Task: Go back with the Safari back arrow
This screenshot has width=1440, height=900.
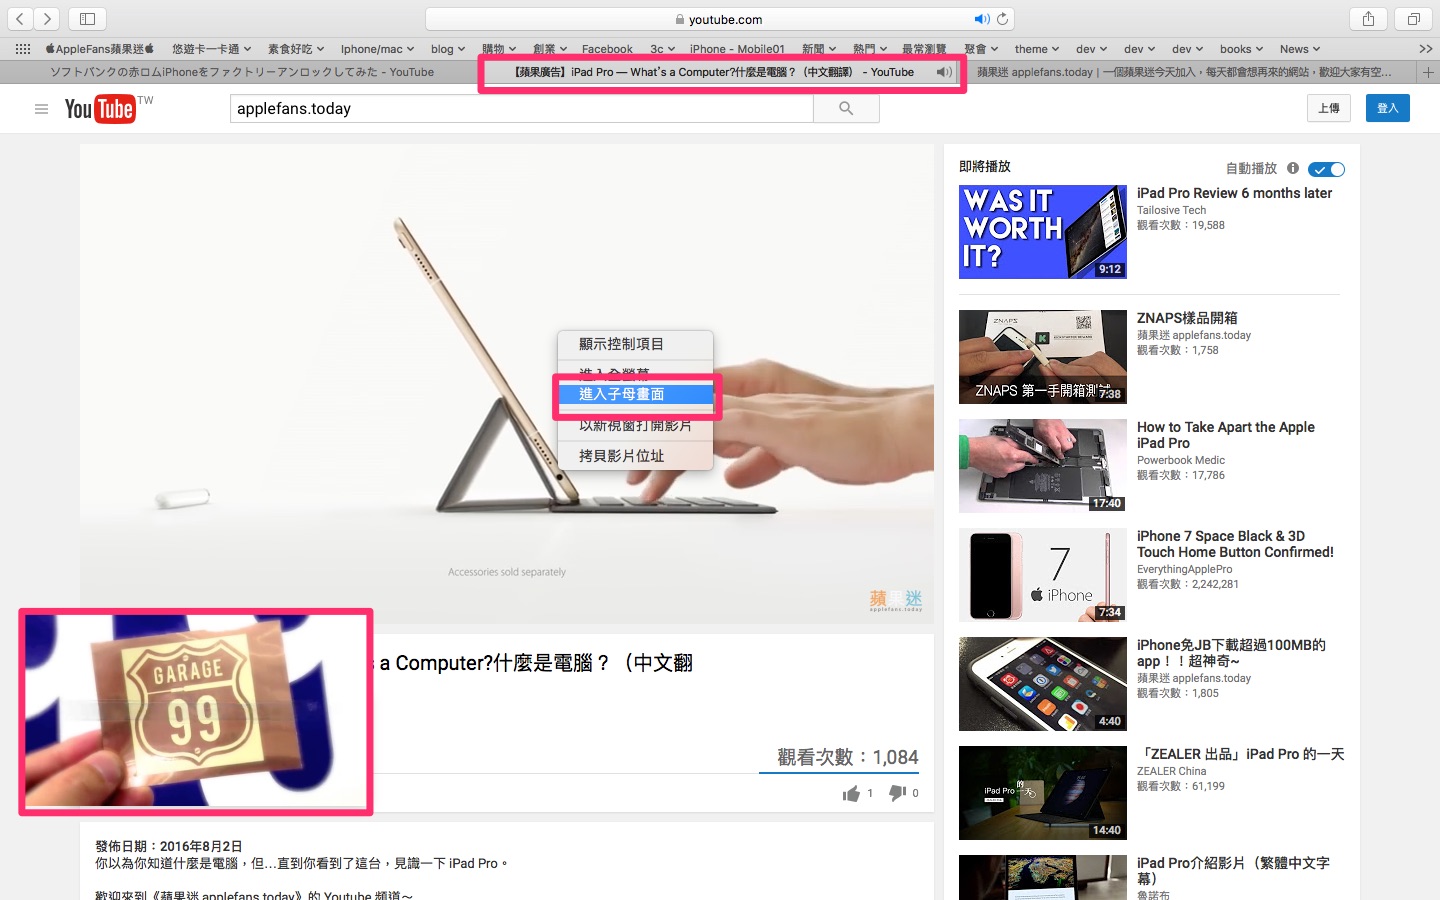Action: [x=20, y=19]
